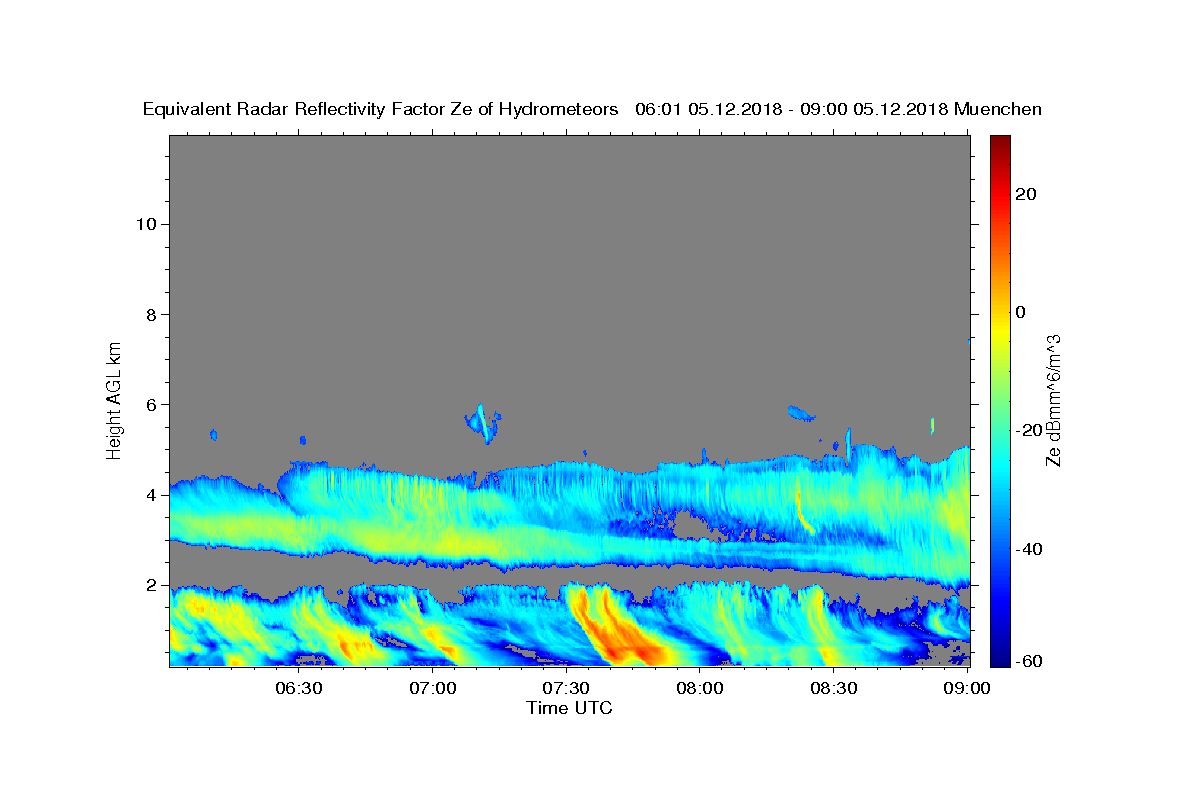
Task: Click the height axis label 6
Action: [152, 405]
